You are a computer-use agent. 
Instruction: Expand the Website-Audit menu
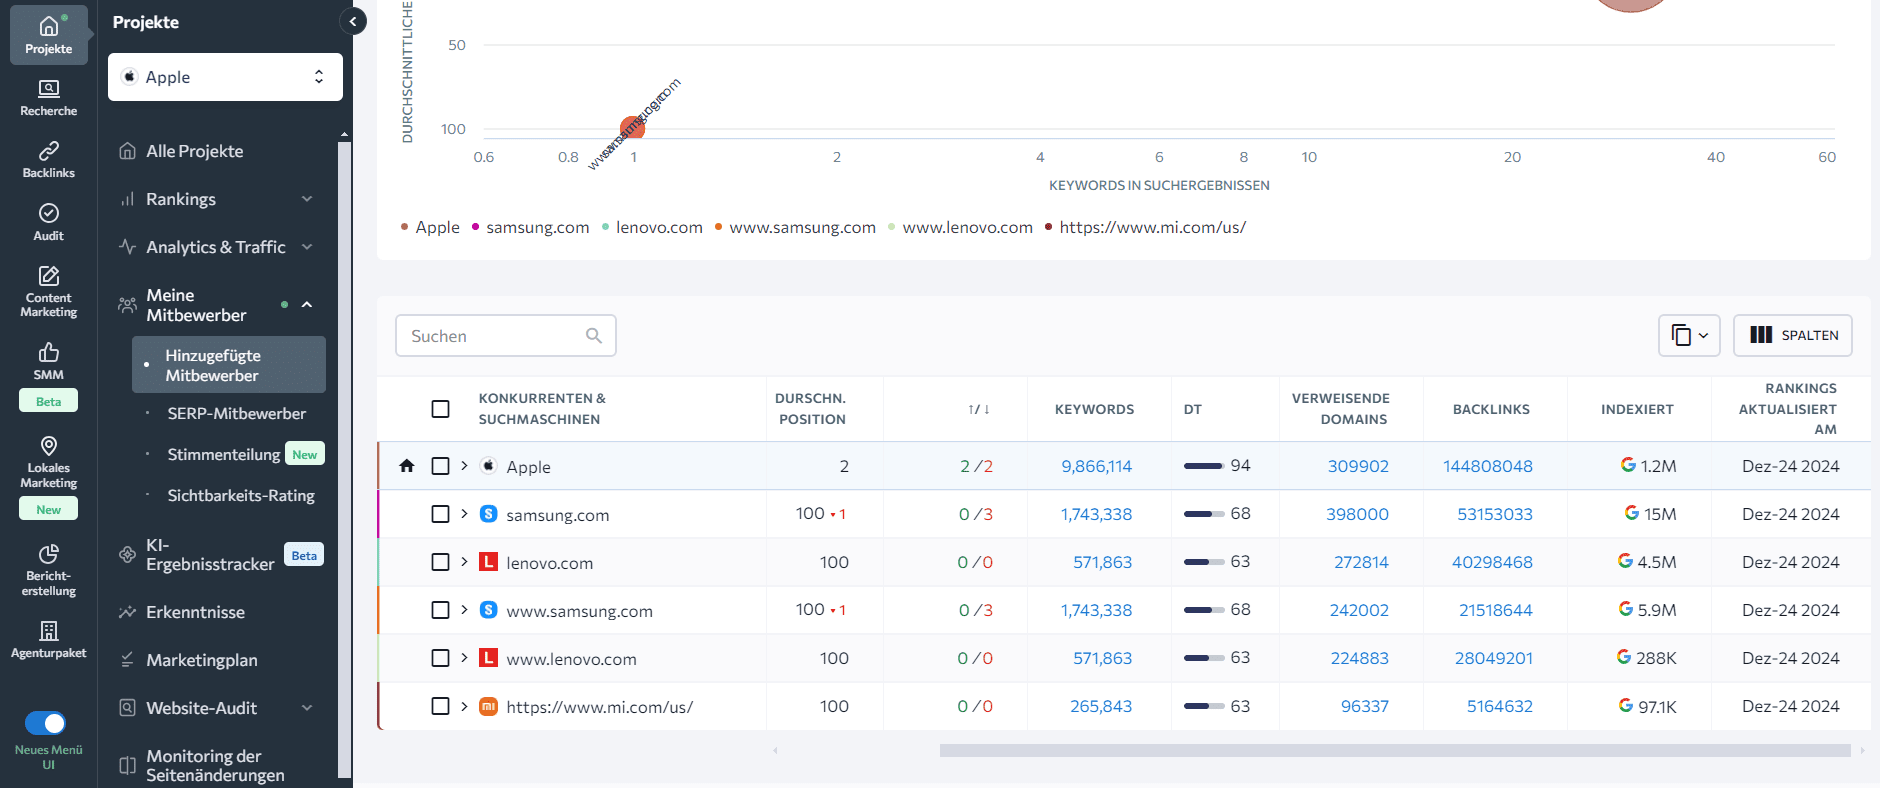pos(307,708)
